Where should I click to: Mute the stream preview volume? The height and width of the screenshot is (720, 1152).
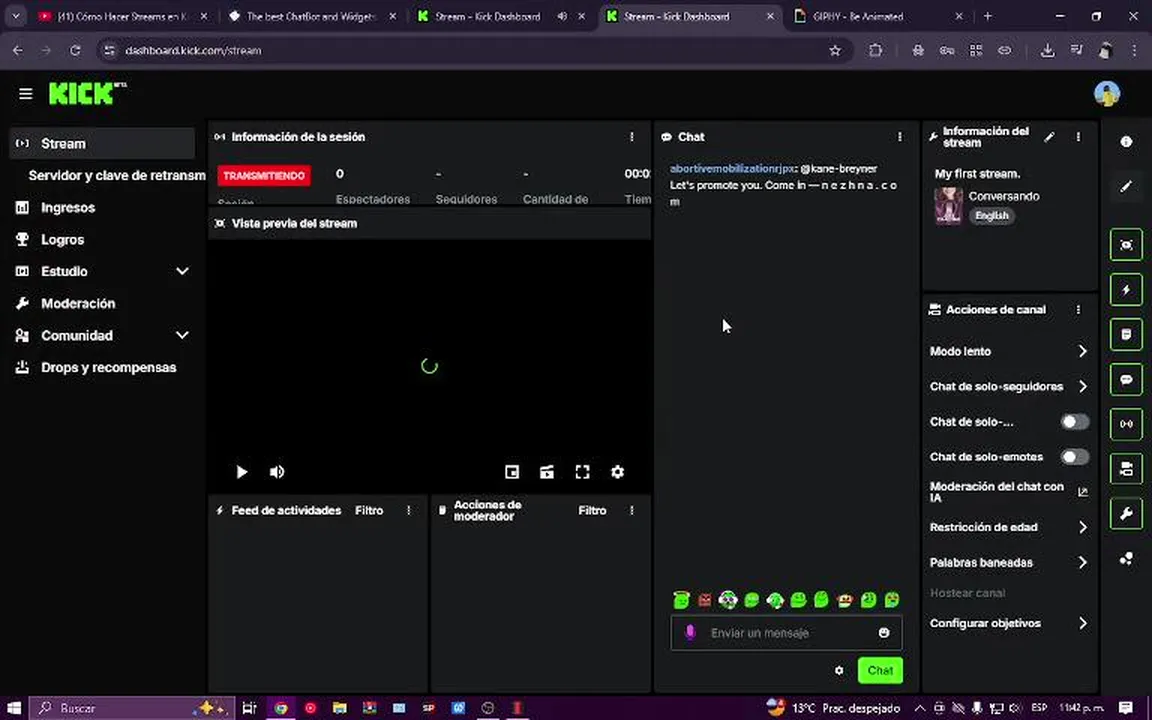point(277,472)
